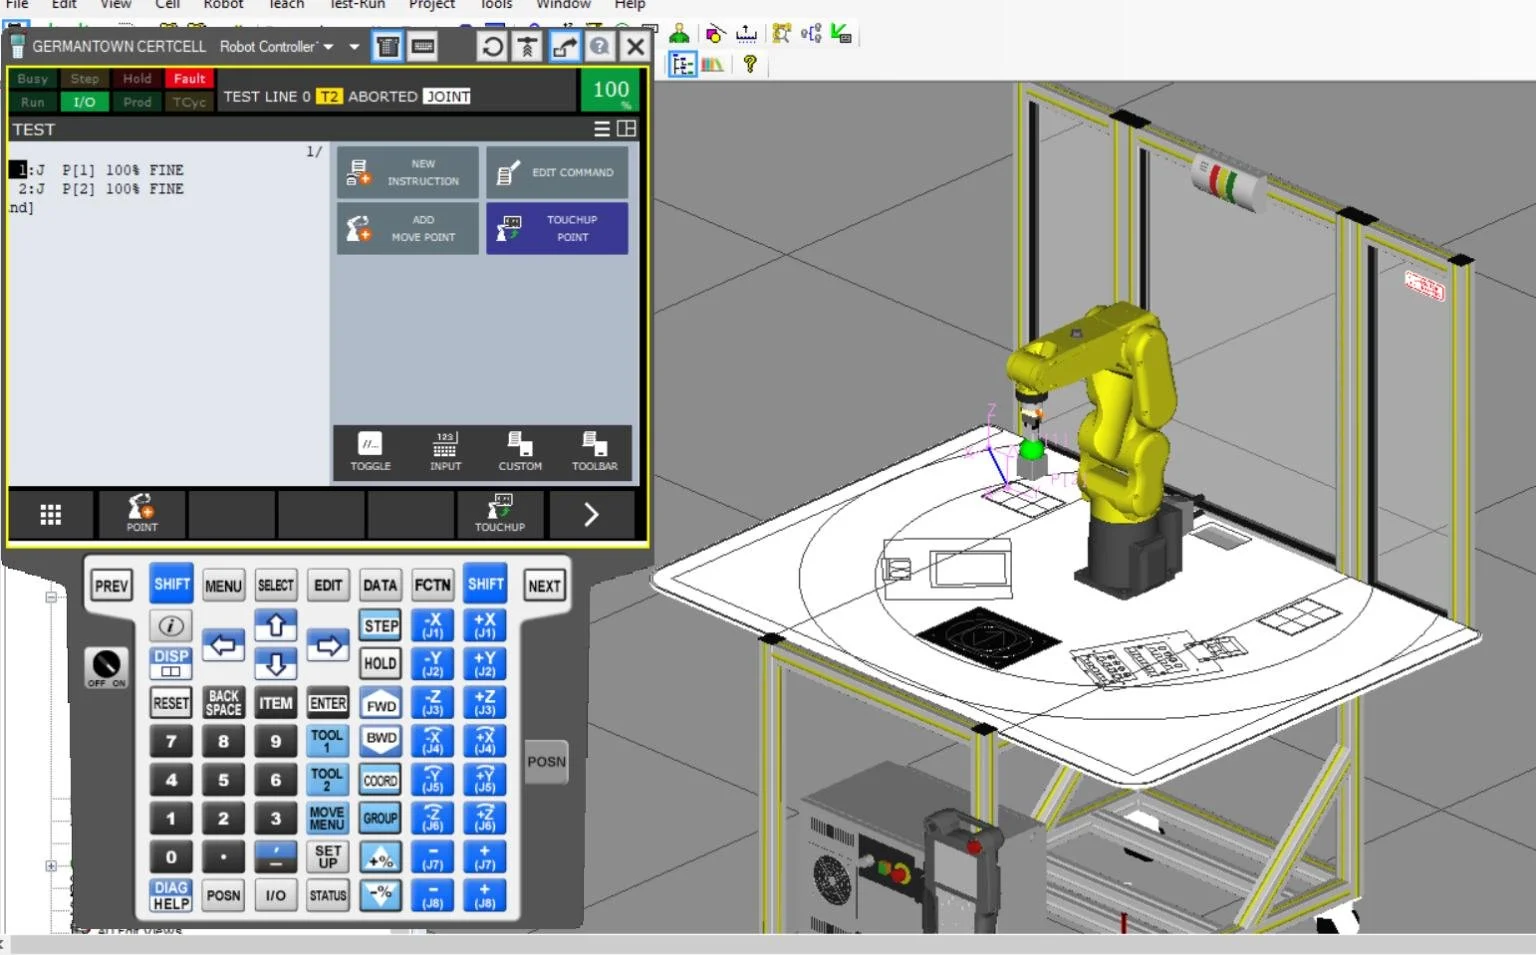
Task: Select program line 2 P[2]
Action: tap(100, 189)
